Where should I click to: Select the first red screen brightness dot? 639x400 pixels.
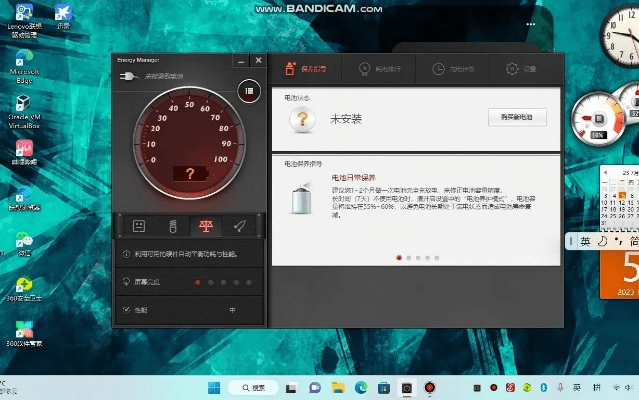tap(198, 283)
